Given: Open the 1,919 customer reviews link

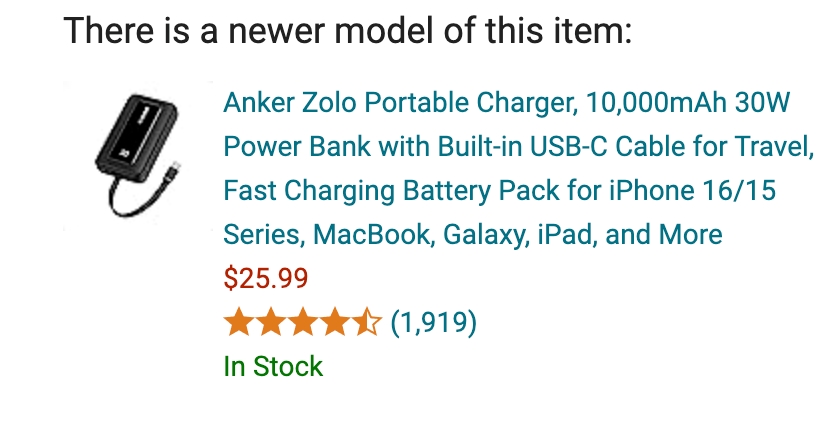Looking at the screenshot, I should (433, 322).
